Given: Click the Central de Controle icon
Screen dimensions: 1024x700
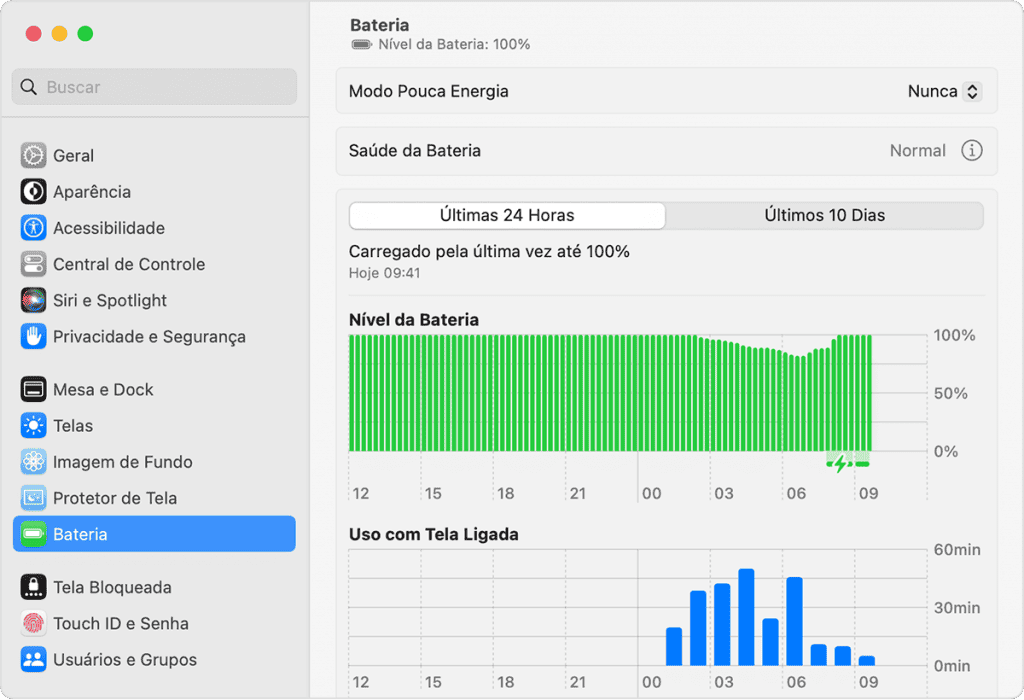Looking at the screenshot, I should point(33,264).
